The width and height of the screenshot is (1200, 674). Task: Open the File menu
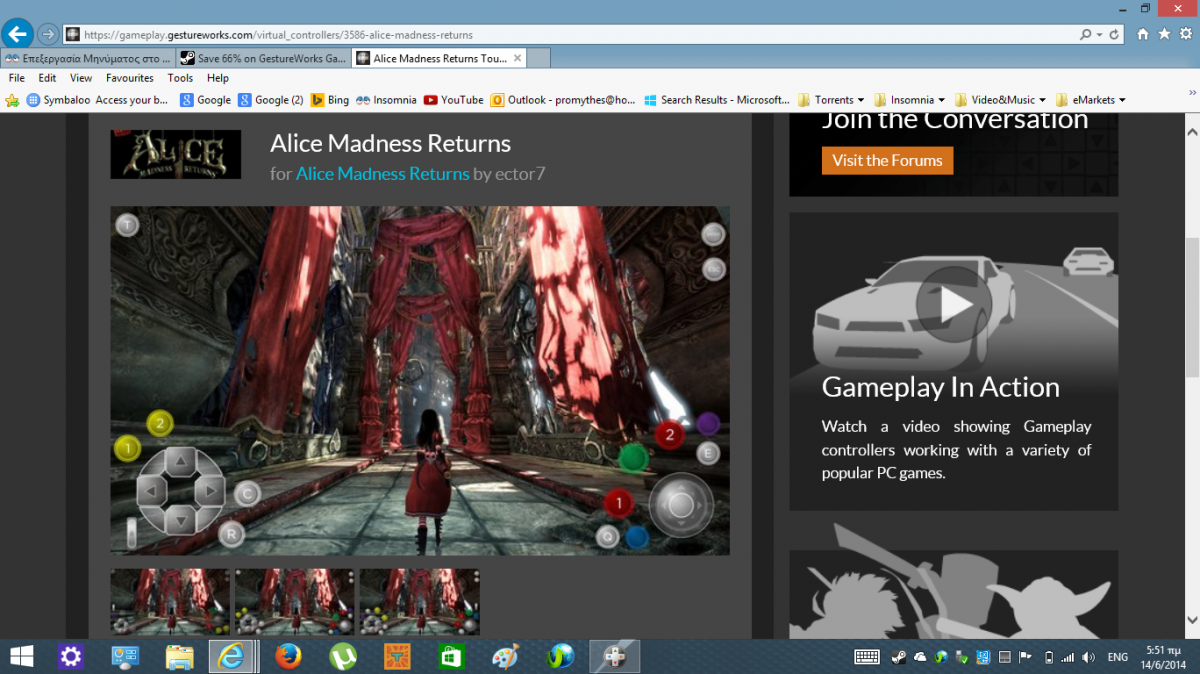16,78
